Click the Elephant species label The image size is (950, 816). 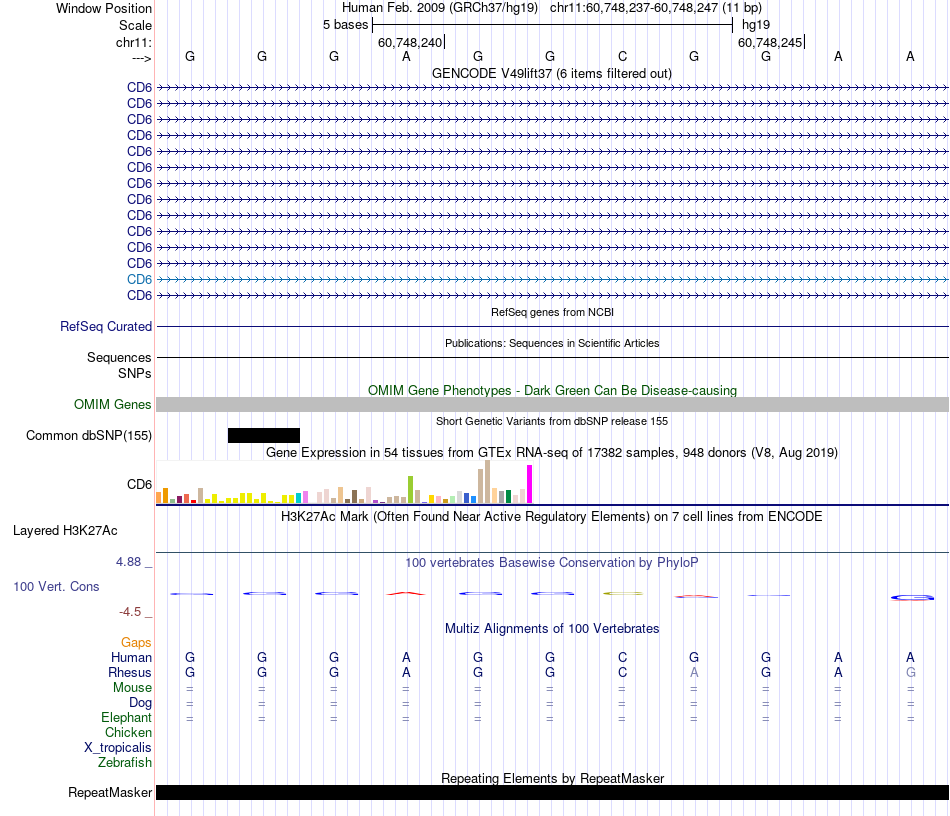pyautogui.click(x=127, y=718)
